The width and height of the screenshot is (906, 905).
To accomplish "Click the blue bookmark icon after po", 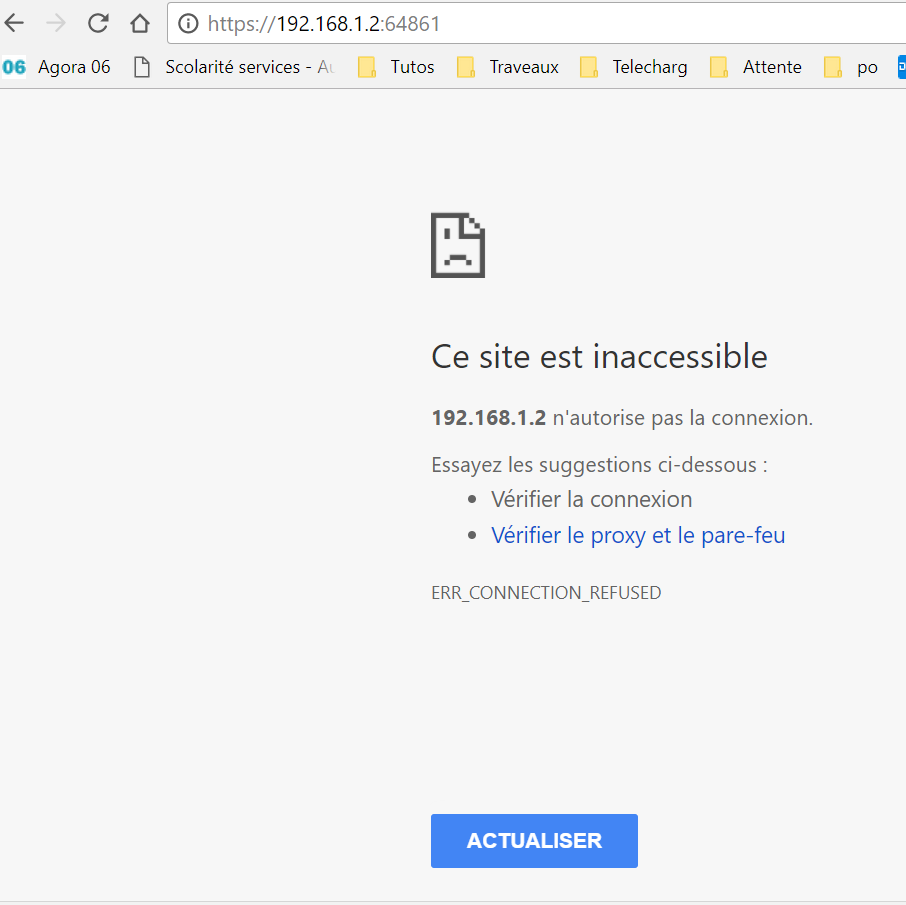I will [x=900, y=67].
